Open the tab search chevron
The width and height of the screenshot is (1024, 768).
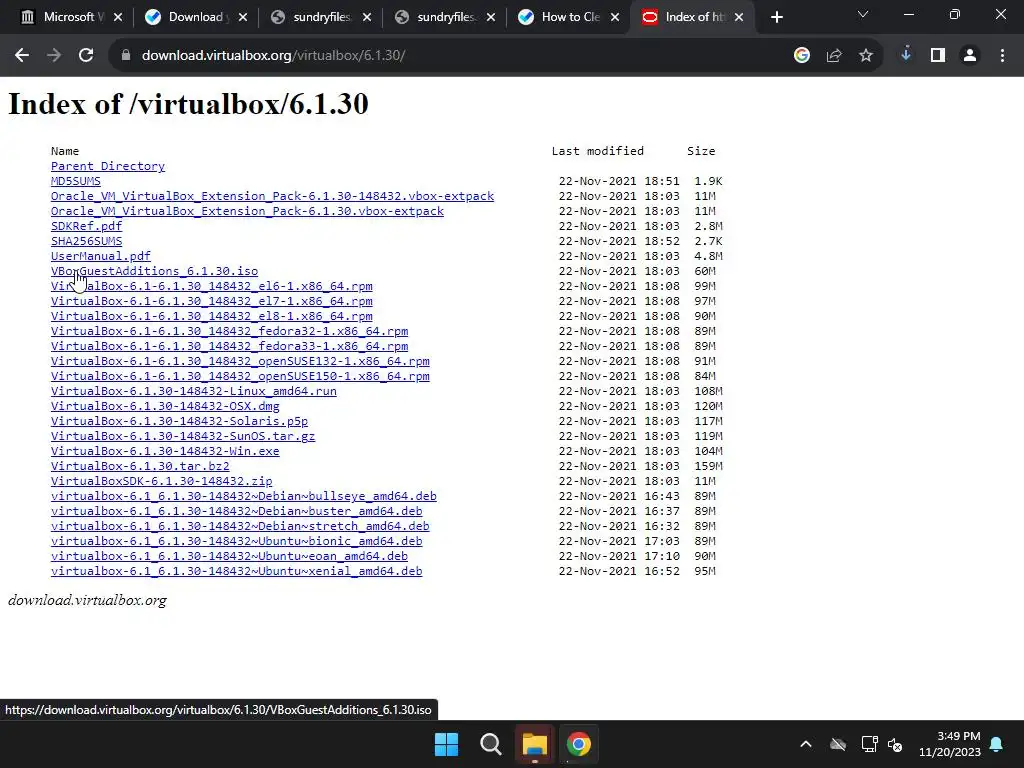[x=863, y=14]
